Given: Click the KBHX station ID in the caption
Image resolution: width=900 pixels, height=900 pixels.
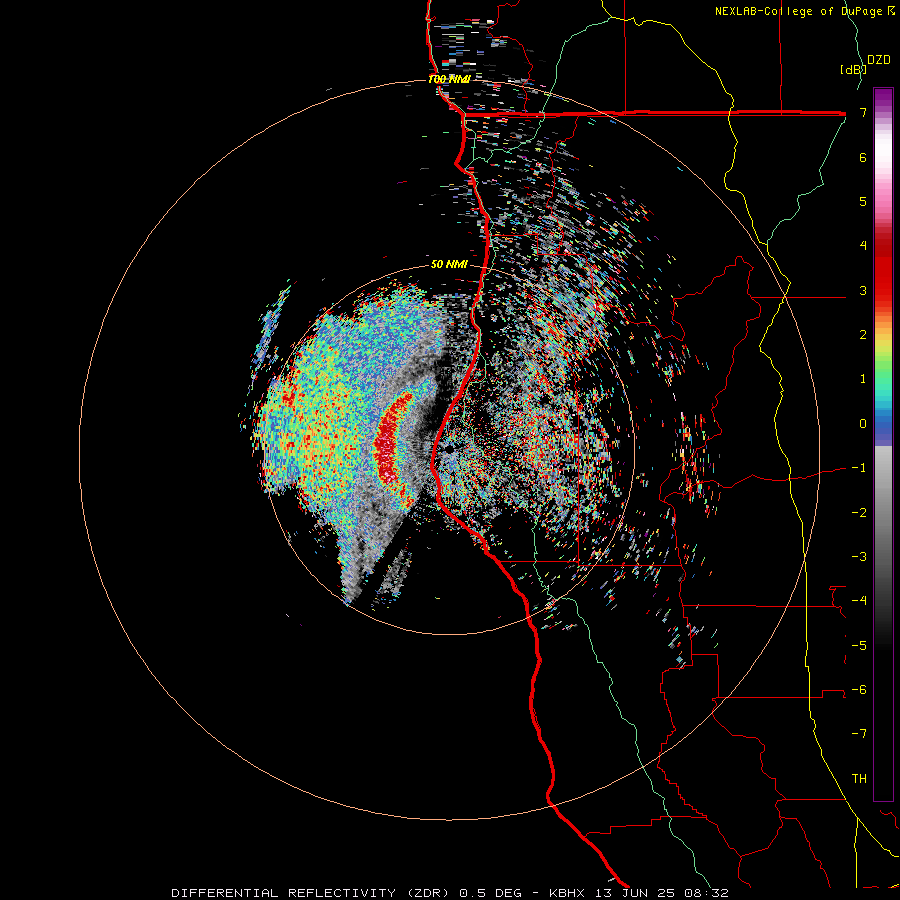Looking at the screenshot, I should click(x=567, y=893).
